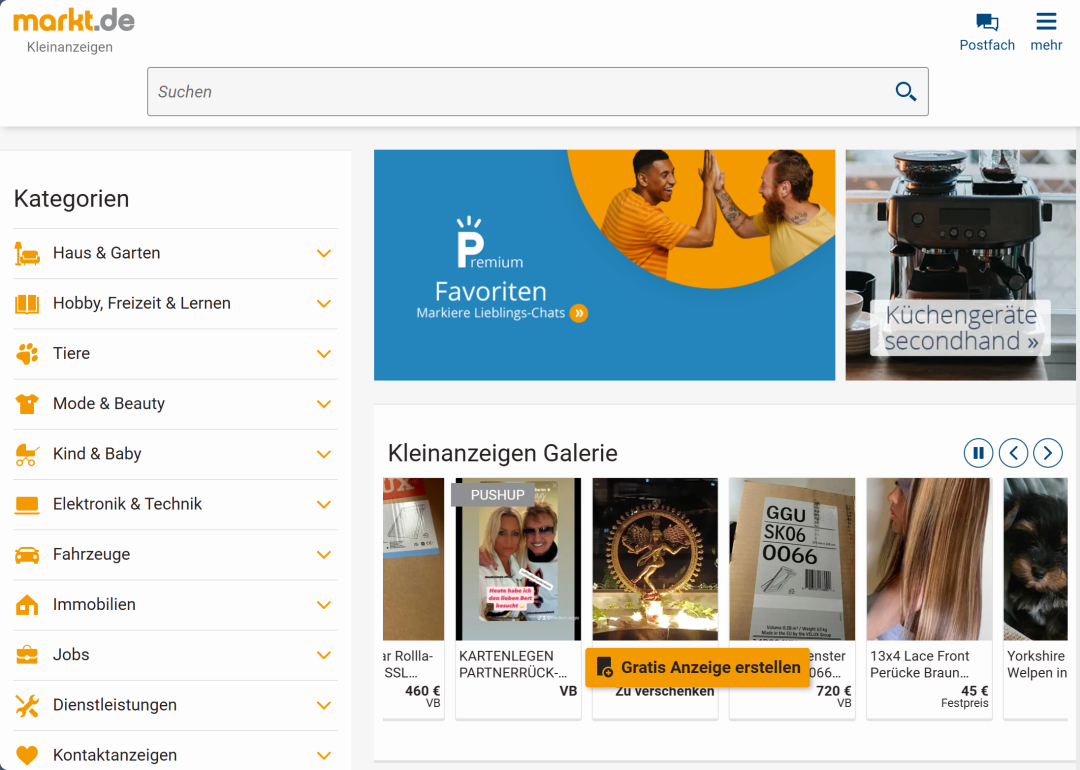Select Hobby, Freizeit & Lernen category
This screenshot has width=1080, height=770.
[142, 304]
